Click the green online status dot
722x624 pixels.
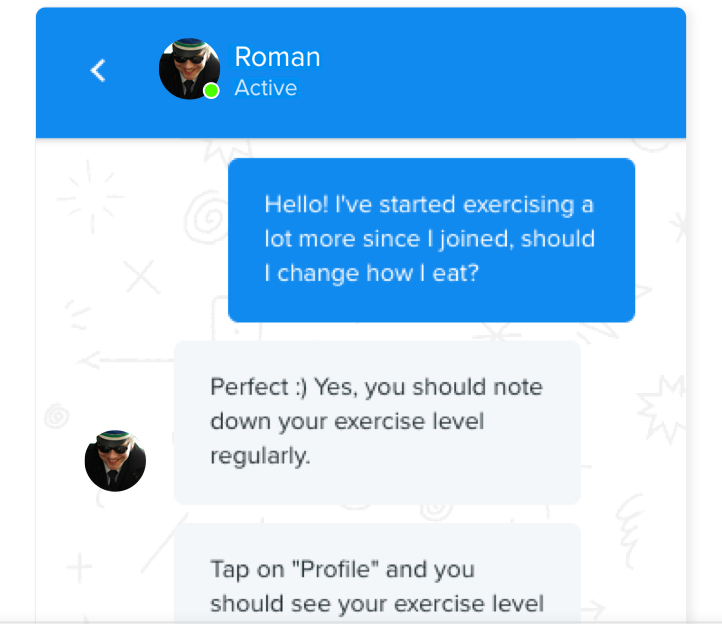pyautogui.click(x=211, y=91)
